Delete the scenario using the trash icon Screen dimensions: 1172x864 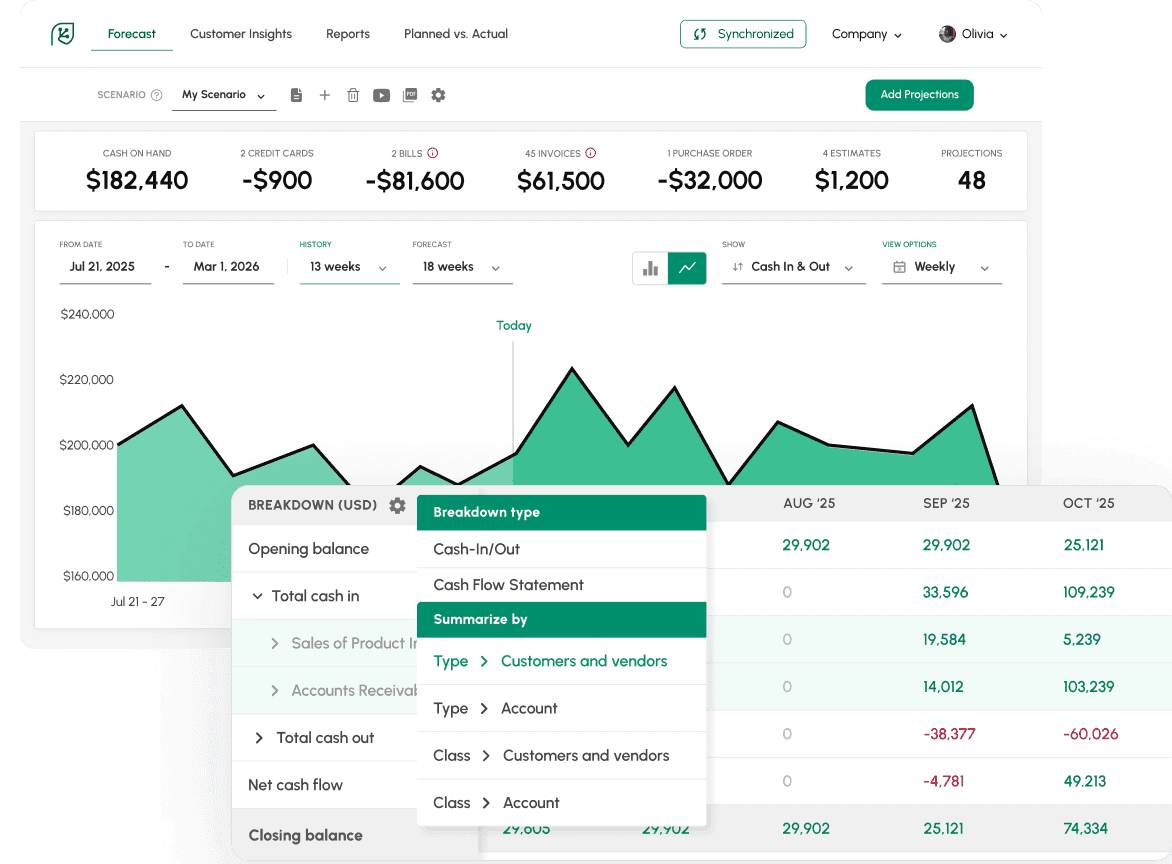[x=353, y=95]
